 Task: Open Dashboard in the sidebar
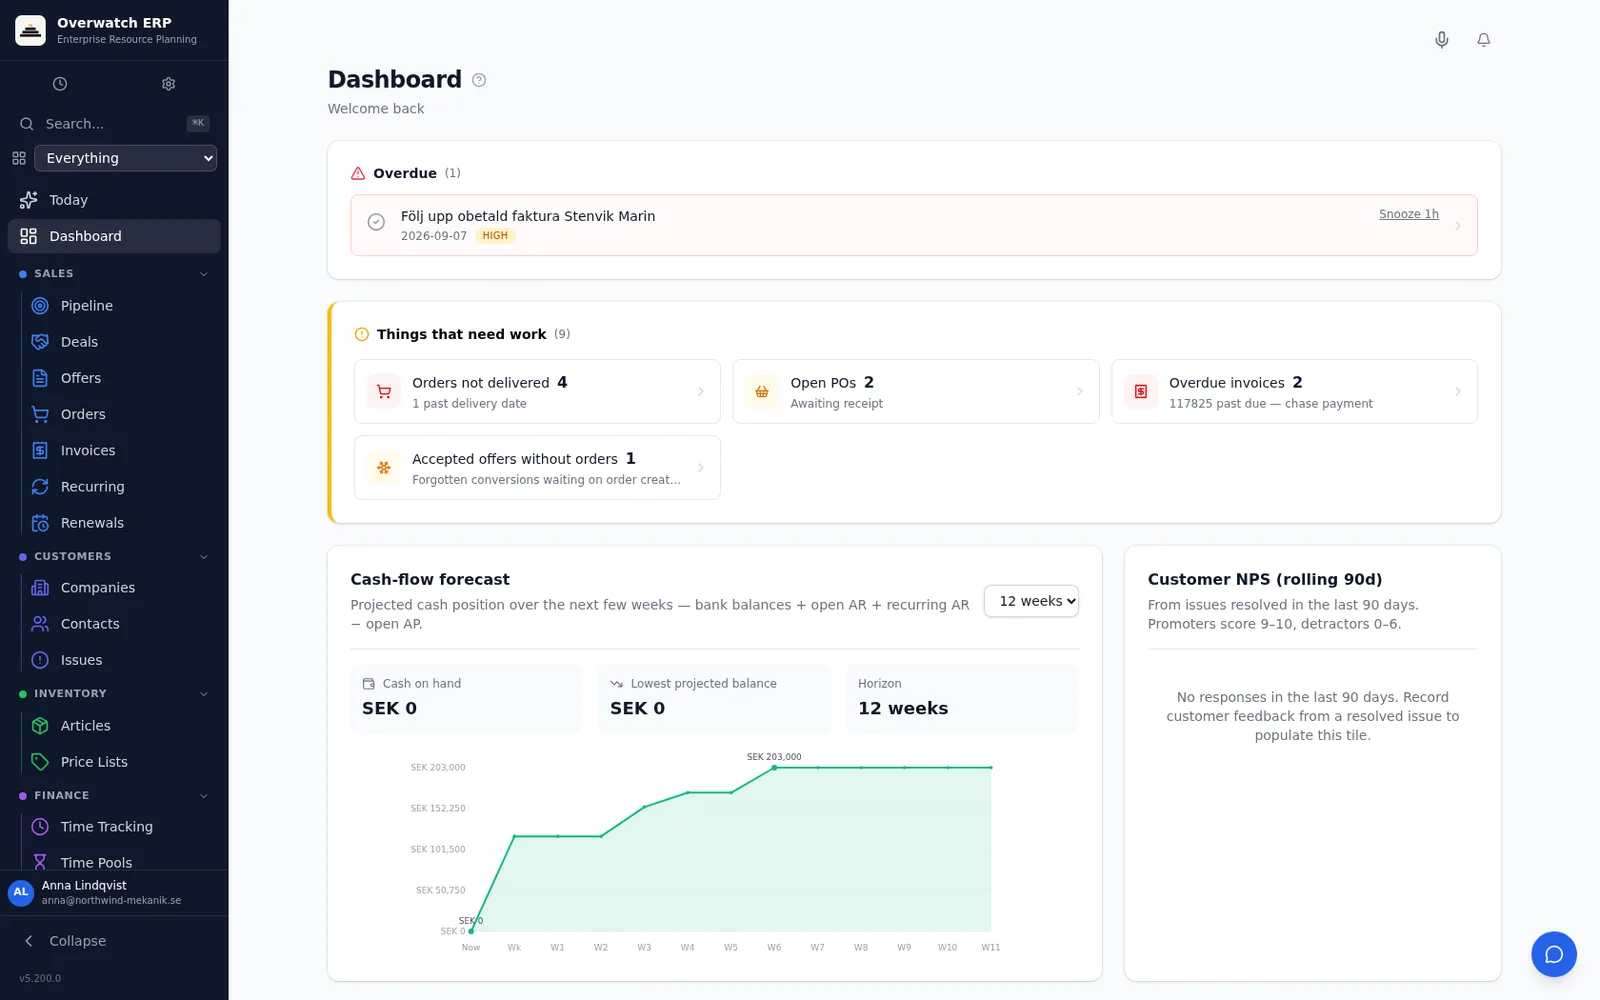[x=114, y=236]
